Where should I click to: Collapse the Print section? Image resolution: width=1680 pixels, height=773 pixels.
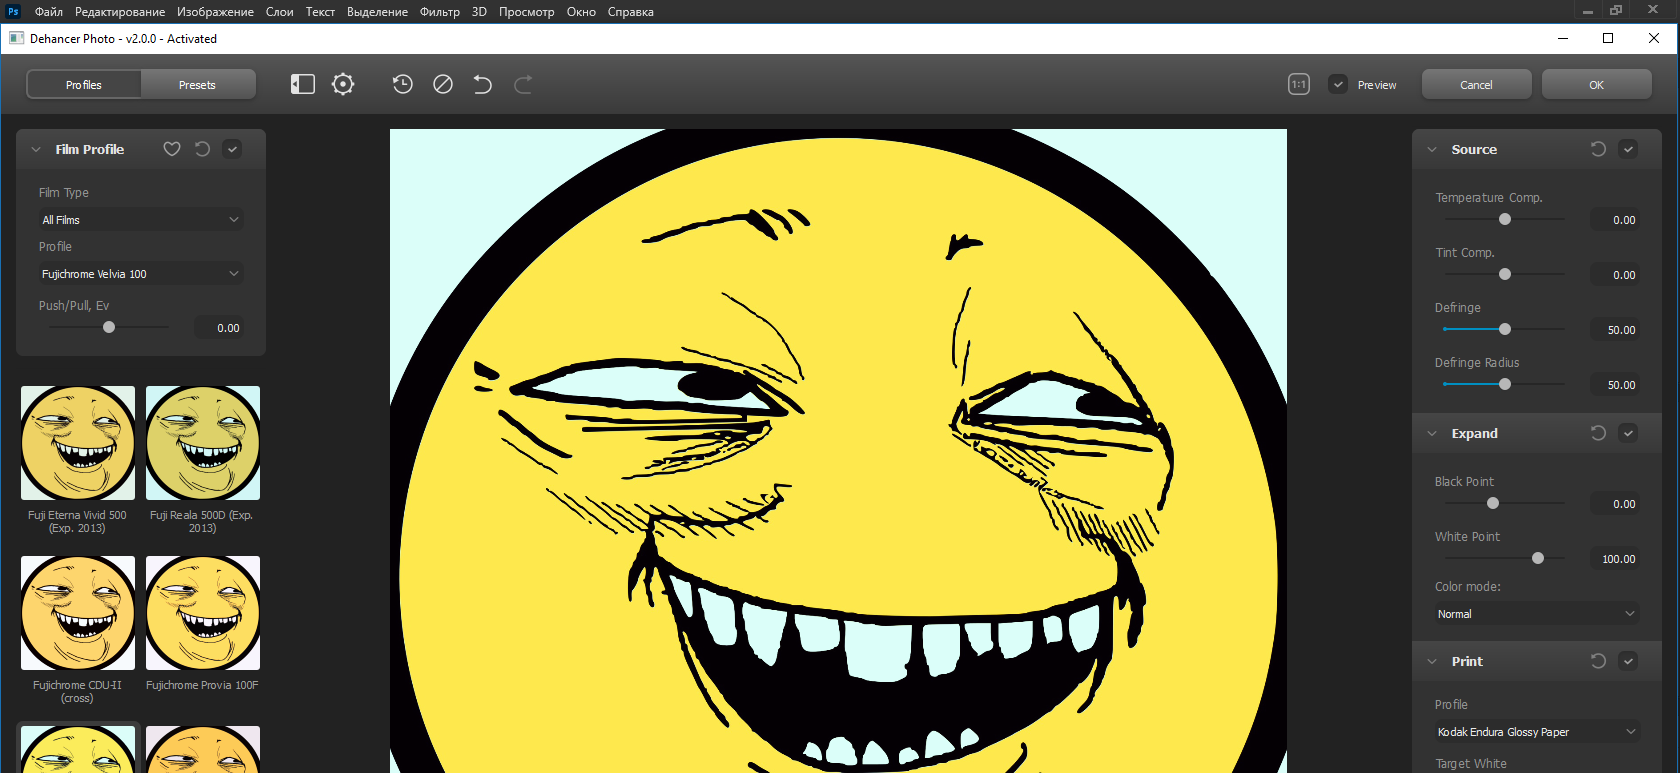(x=1432, y=661)
